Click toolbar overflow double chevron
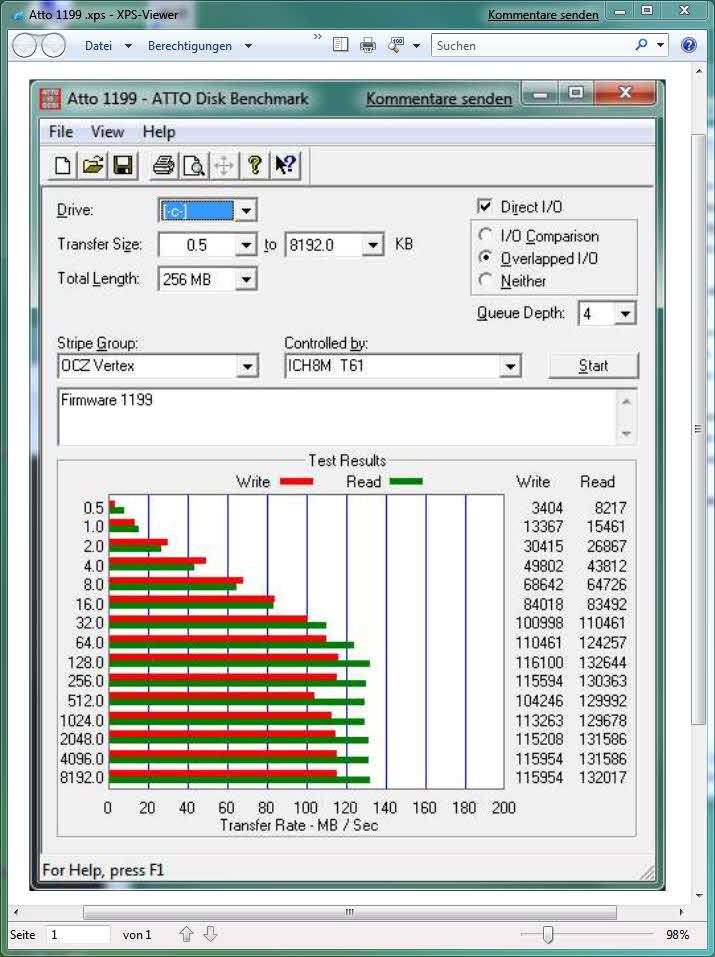715x957 pixels. pos(318,37)
